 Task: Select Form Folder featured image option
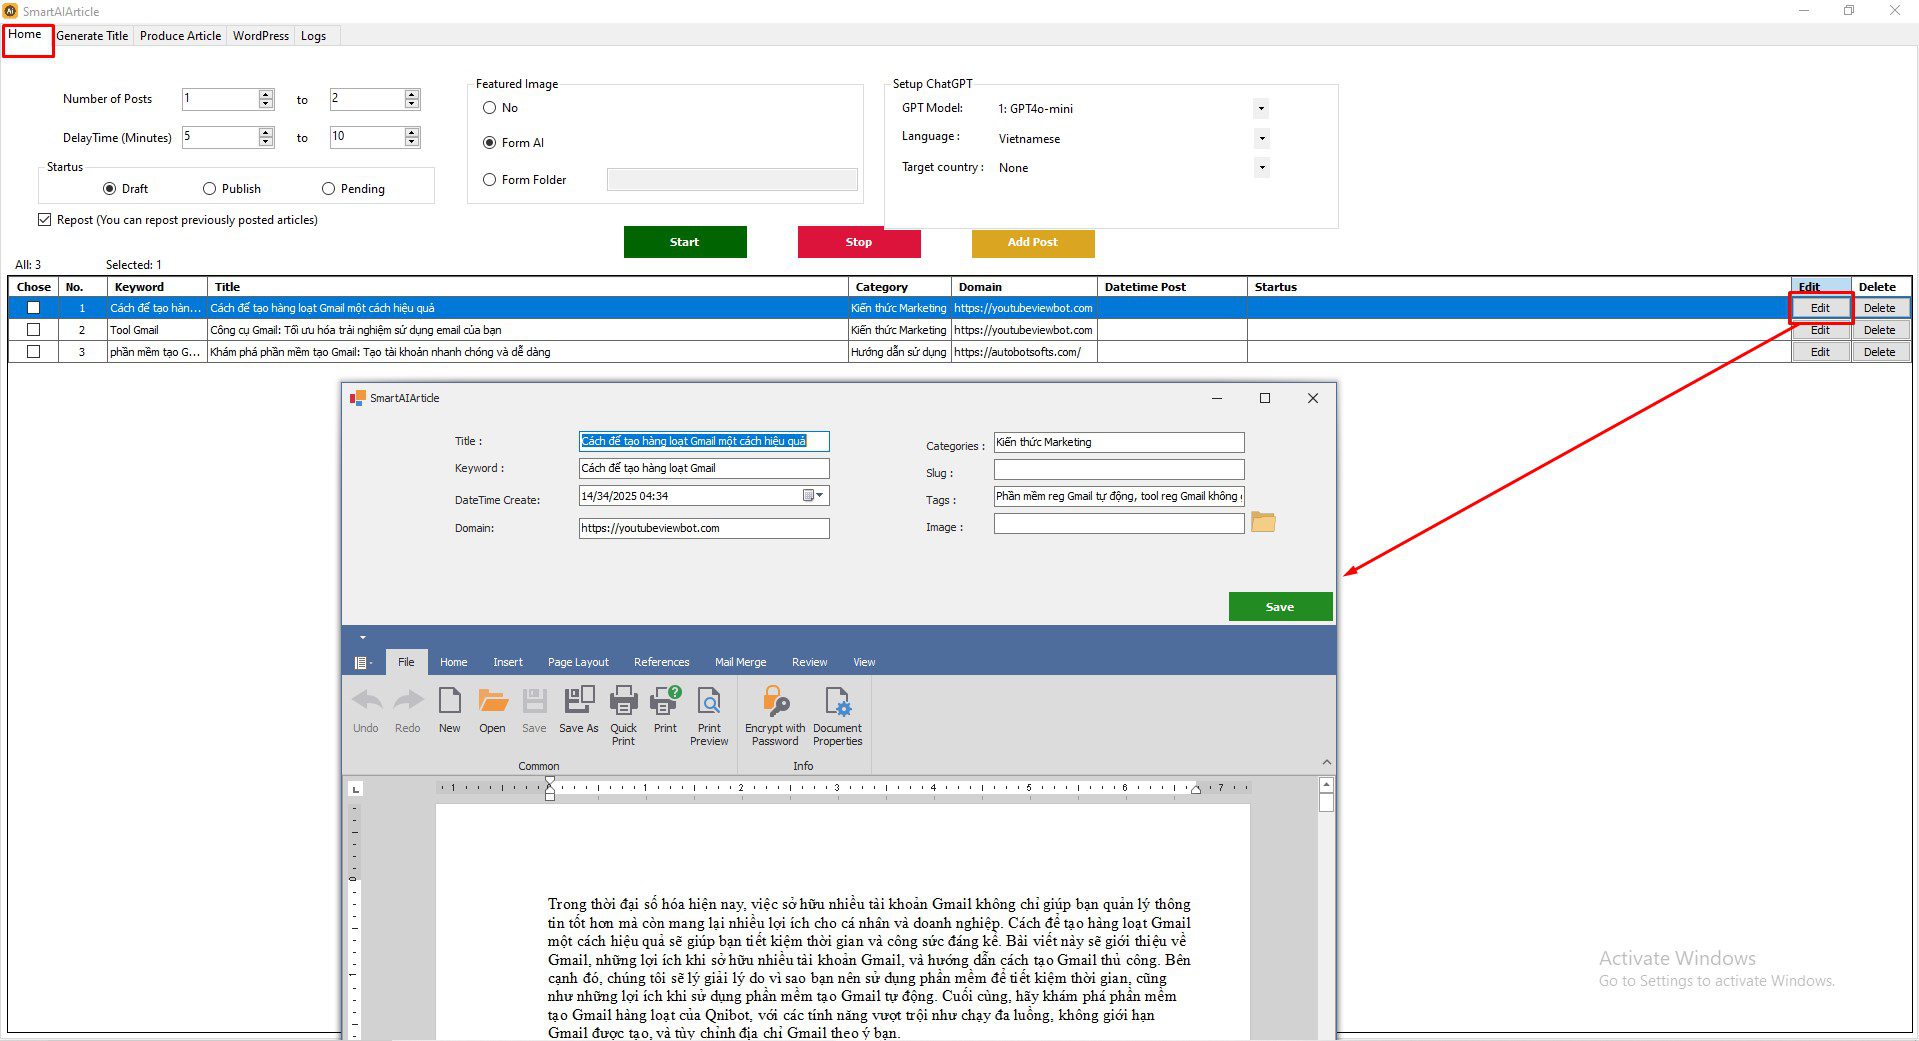(x=490, y=180)
